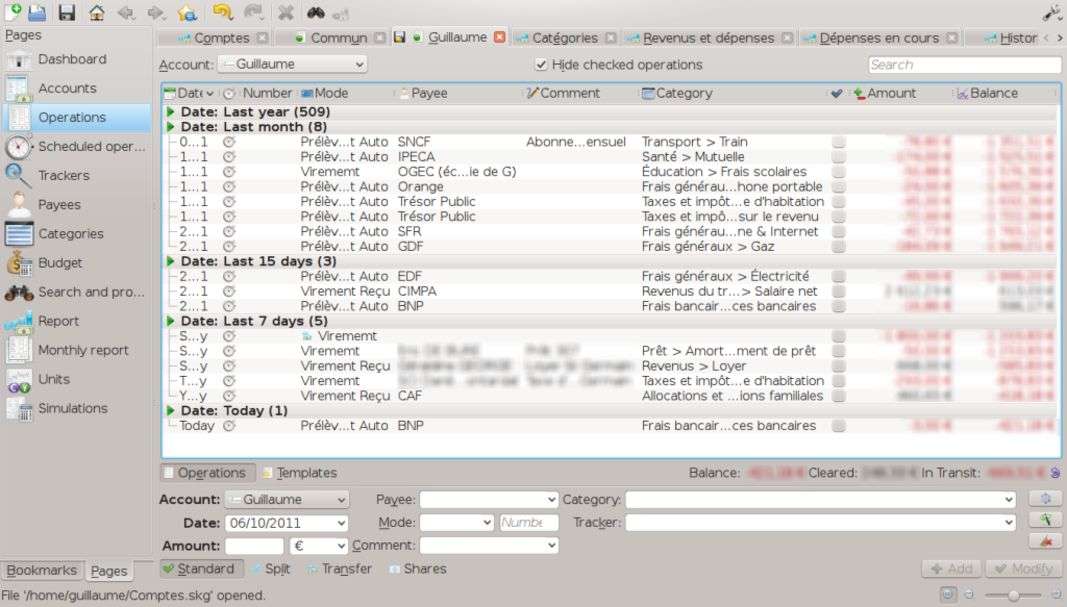The image size is (1067, 607).
Task: Open Scheduled operations in the sidebar
Action: 91,146
